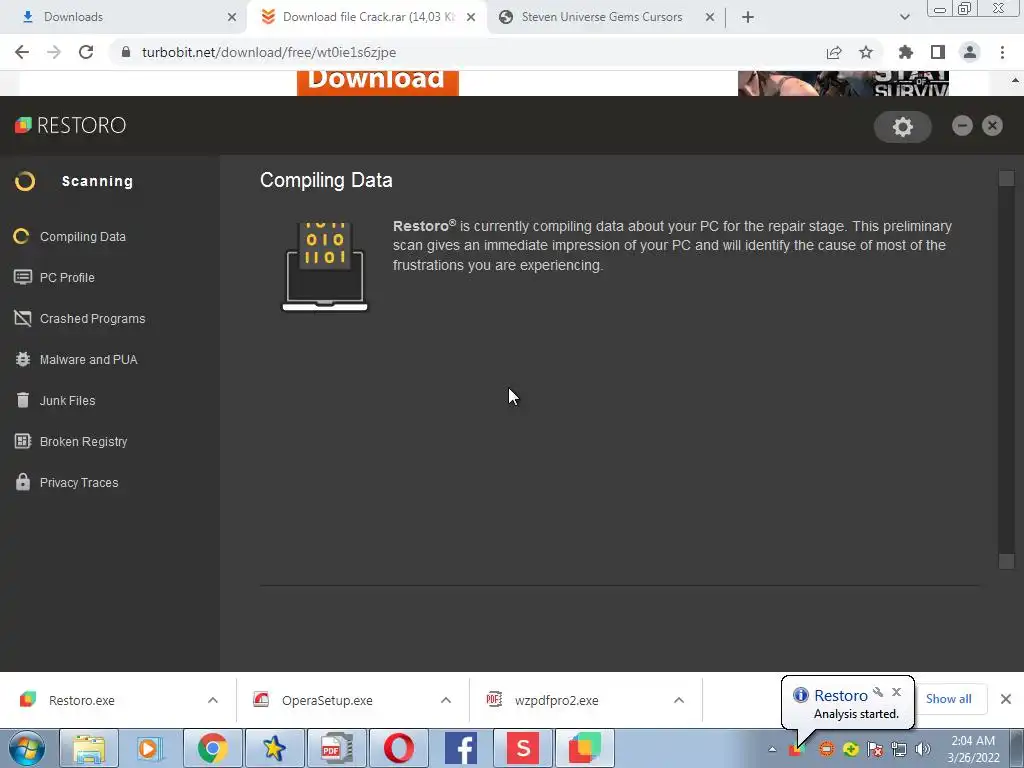1024x768 pixels.
Task: Click Restoro scrollbar up button
Action: tap(1006, 178)
